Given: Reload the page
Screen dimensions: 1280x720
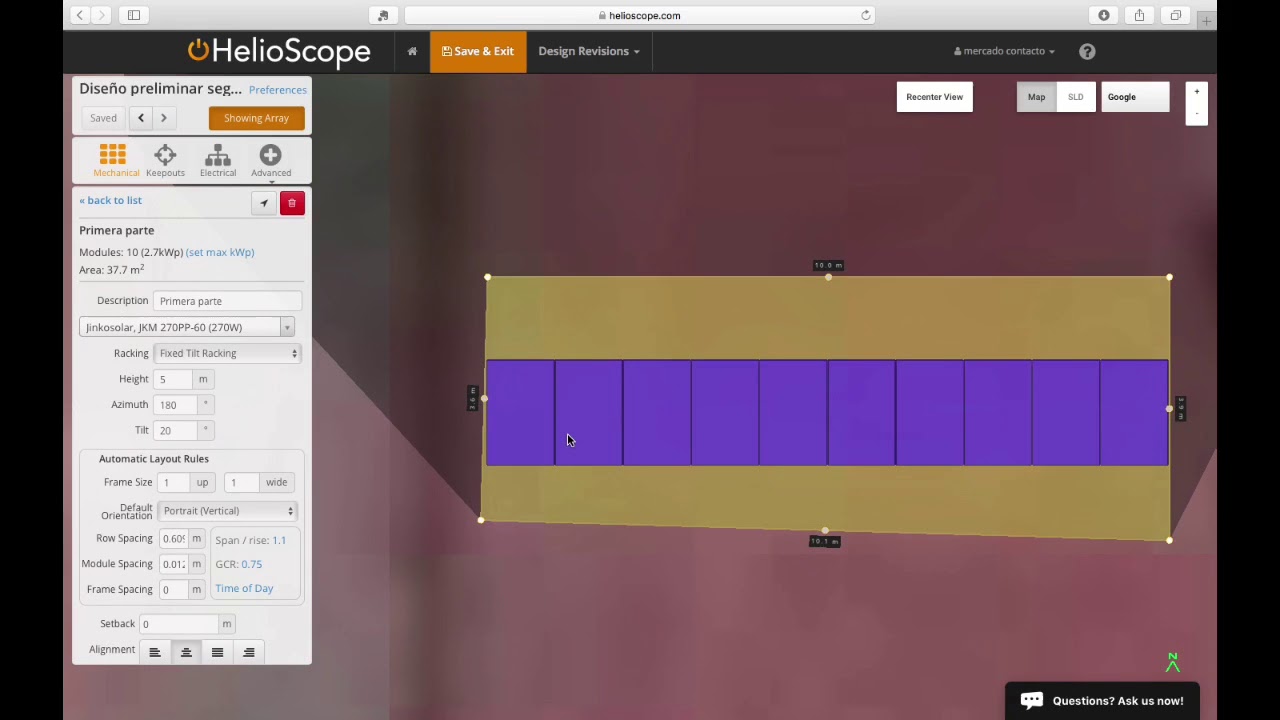Looking at the screenshot, I should tap(865, 15).
